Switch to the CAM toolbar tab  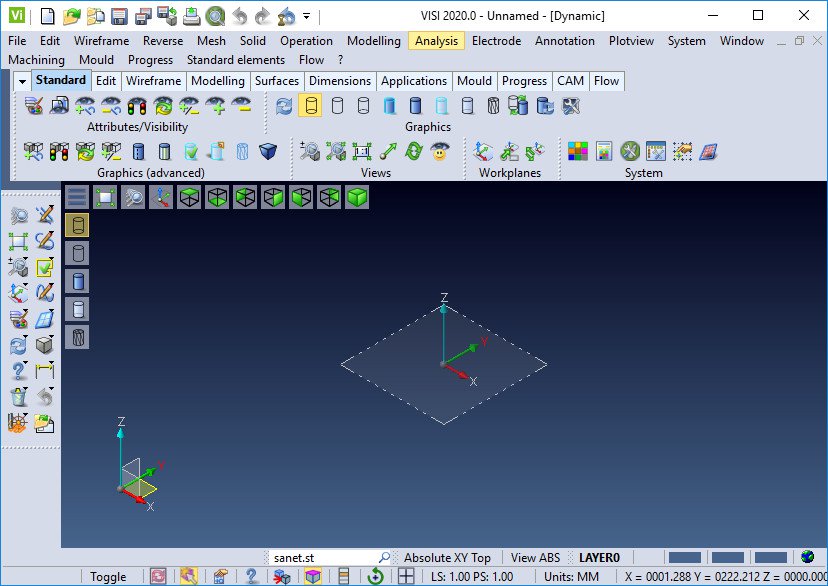570,81
